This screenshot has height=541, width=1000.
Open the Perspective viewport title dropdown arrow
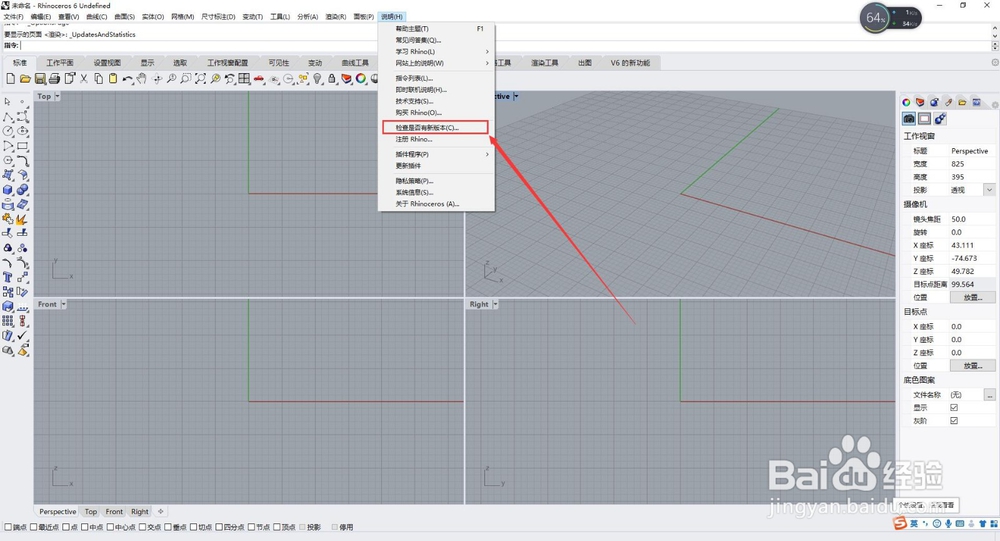pos(516,96)
